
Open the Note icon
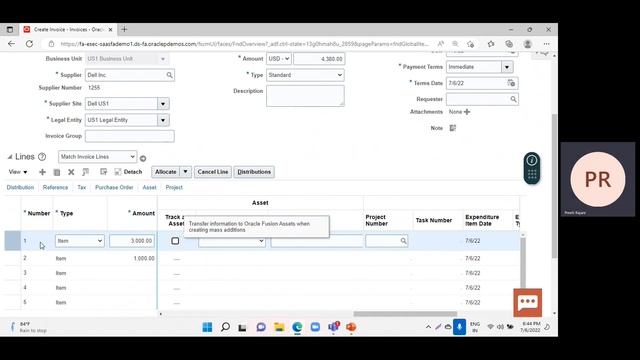click(453, 128)
